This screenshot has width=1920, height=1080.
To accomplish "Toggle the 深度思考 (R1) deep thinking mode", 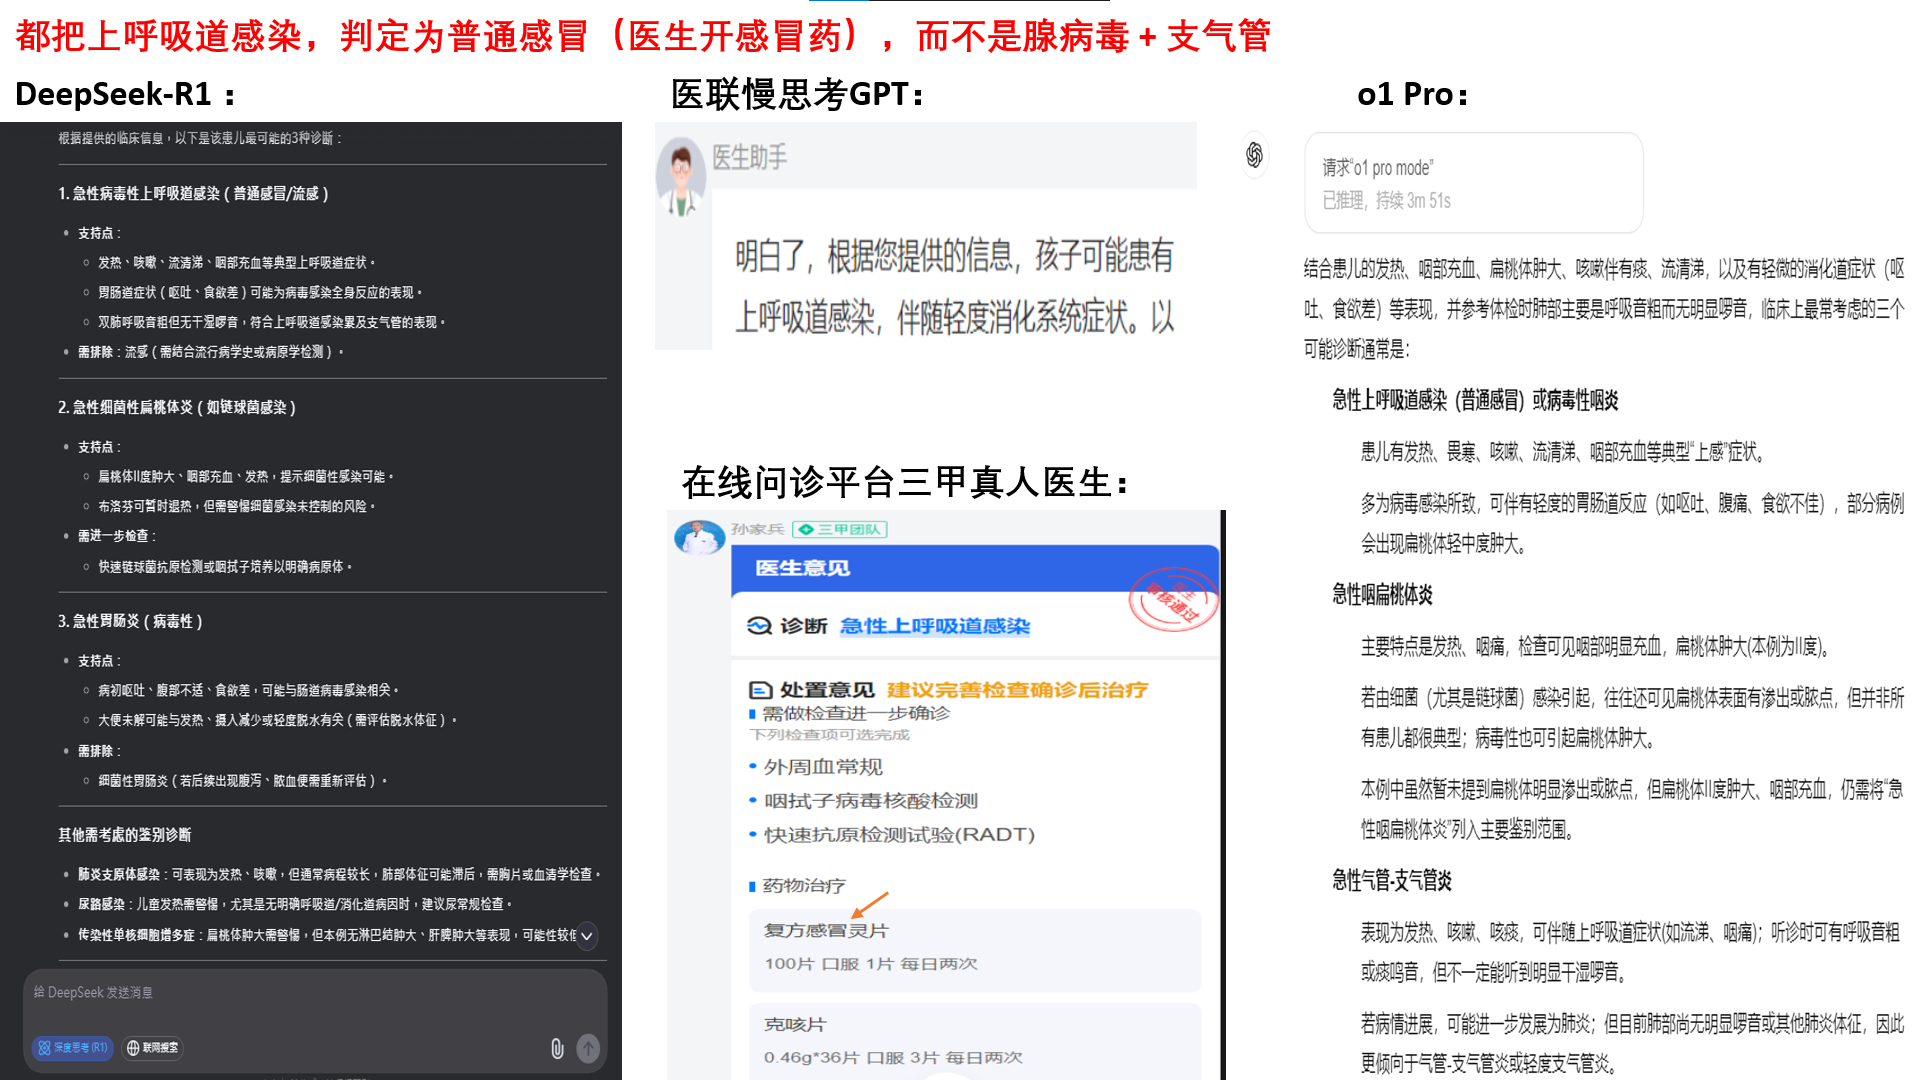I will click(73, 1048).
